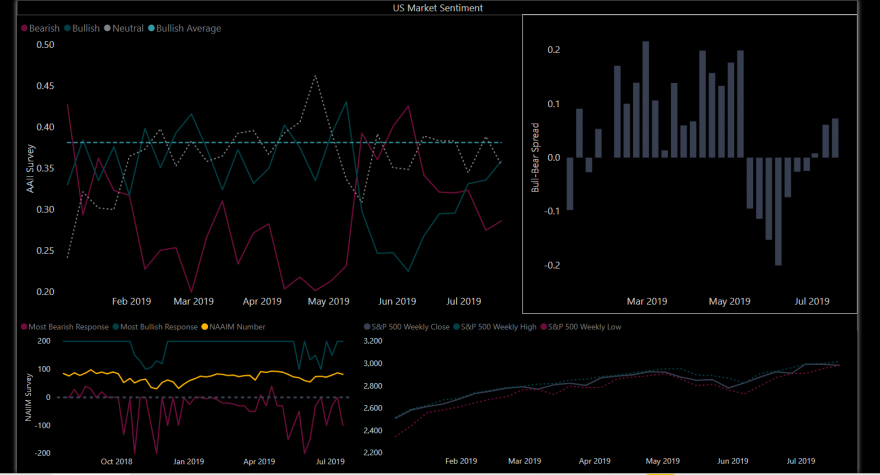Select the tallest bar in Bull-Bear Spread chart
Screen dimensions: 880x475
coord(645,99)
